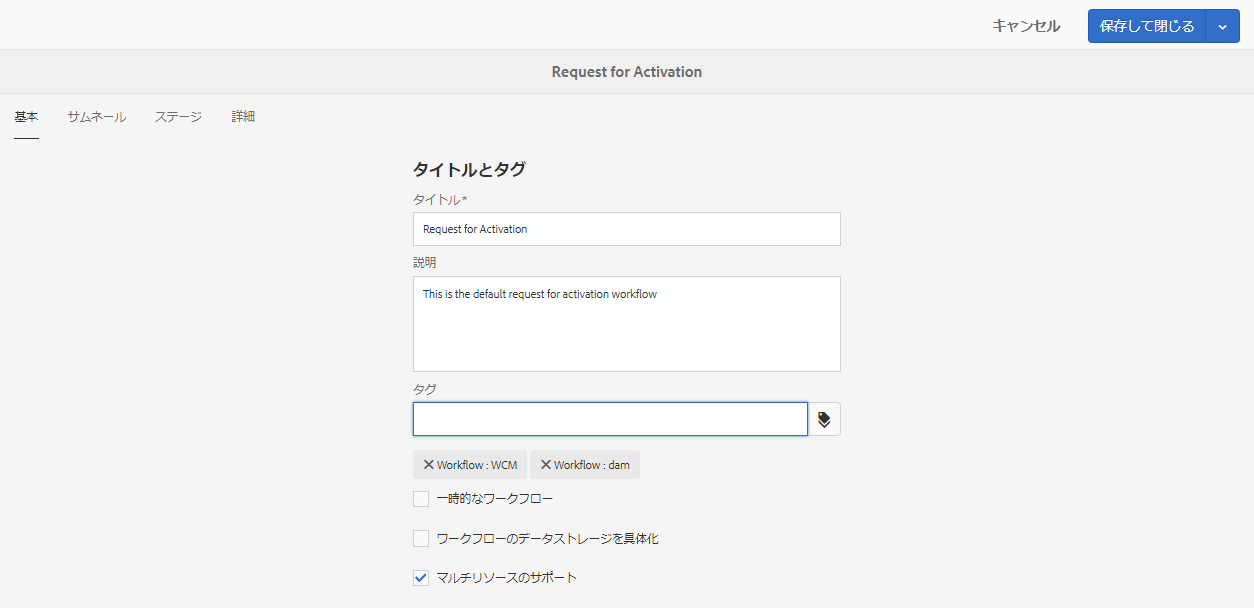
Task: Check ワークフローのデータストレージを具体化 option
Action: pos(421,539)
